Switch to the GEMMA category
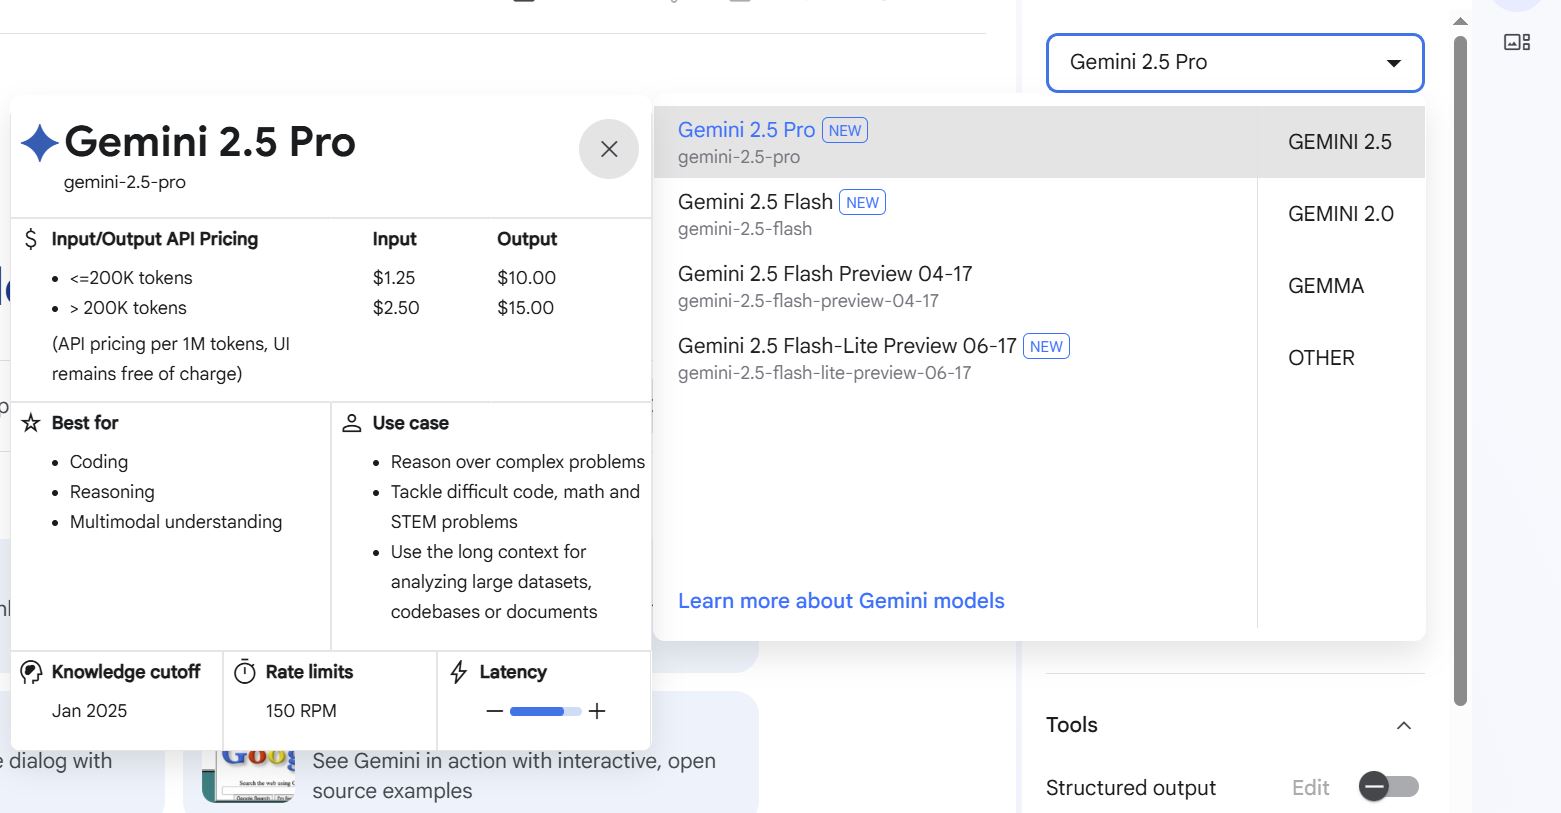 click(1325, 286)
